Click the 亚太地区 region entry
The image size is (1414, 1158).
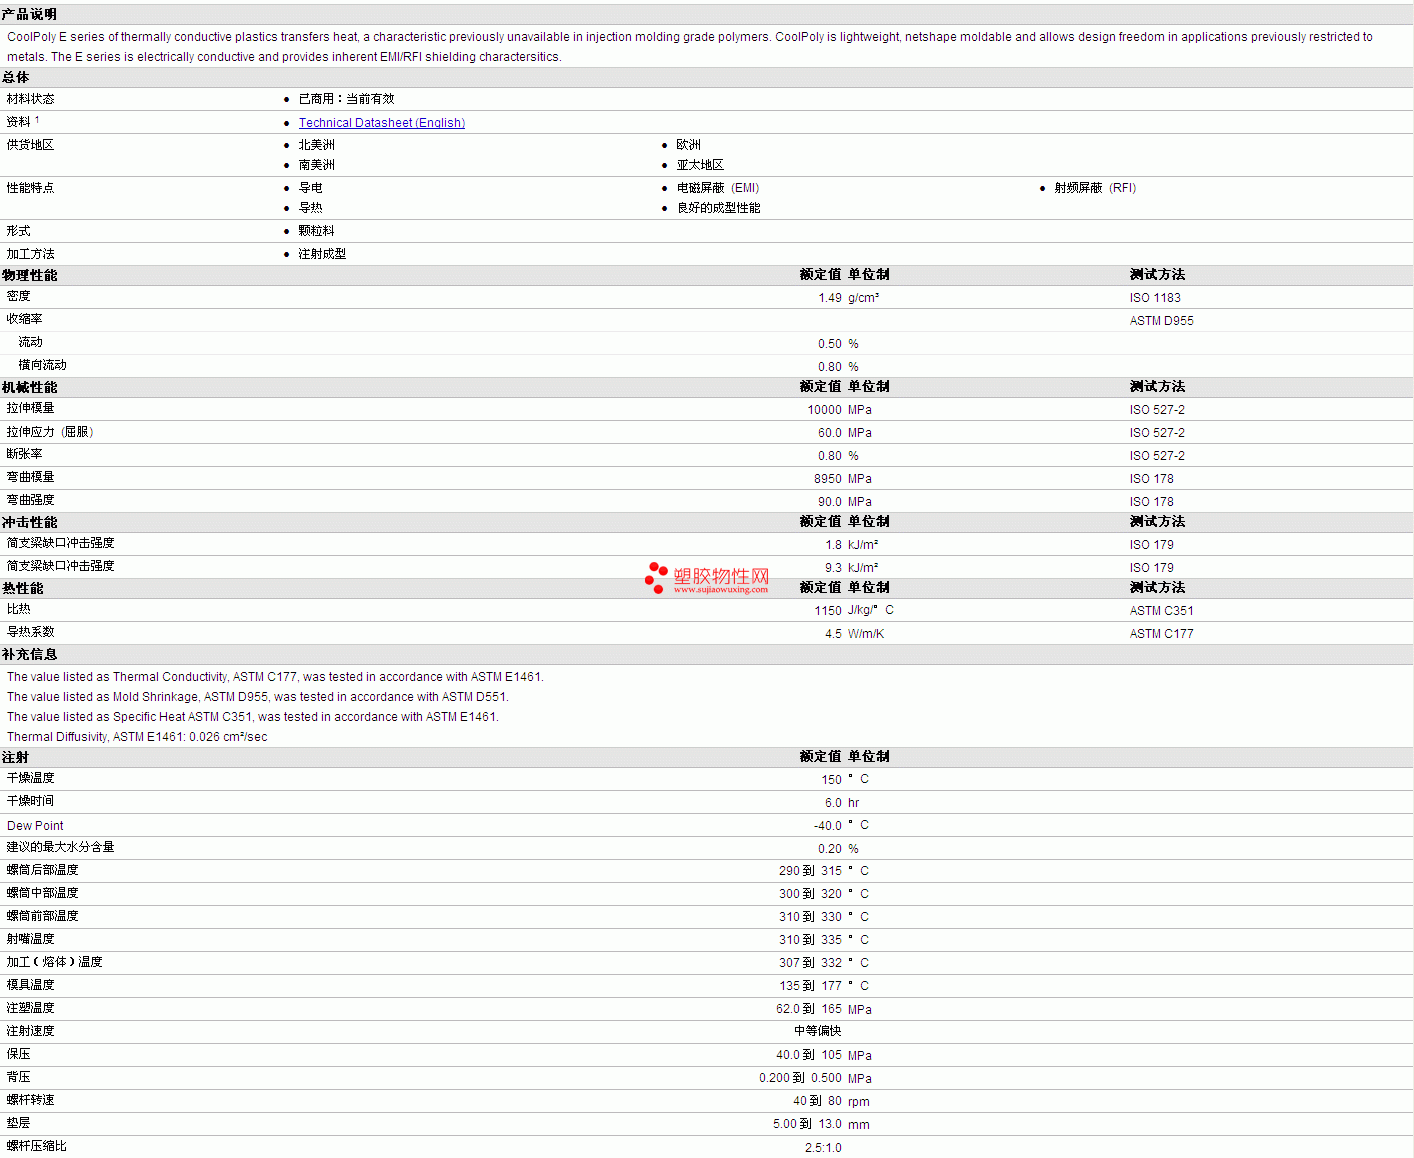[x=701, y=165]
